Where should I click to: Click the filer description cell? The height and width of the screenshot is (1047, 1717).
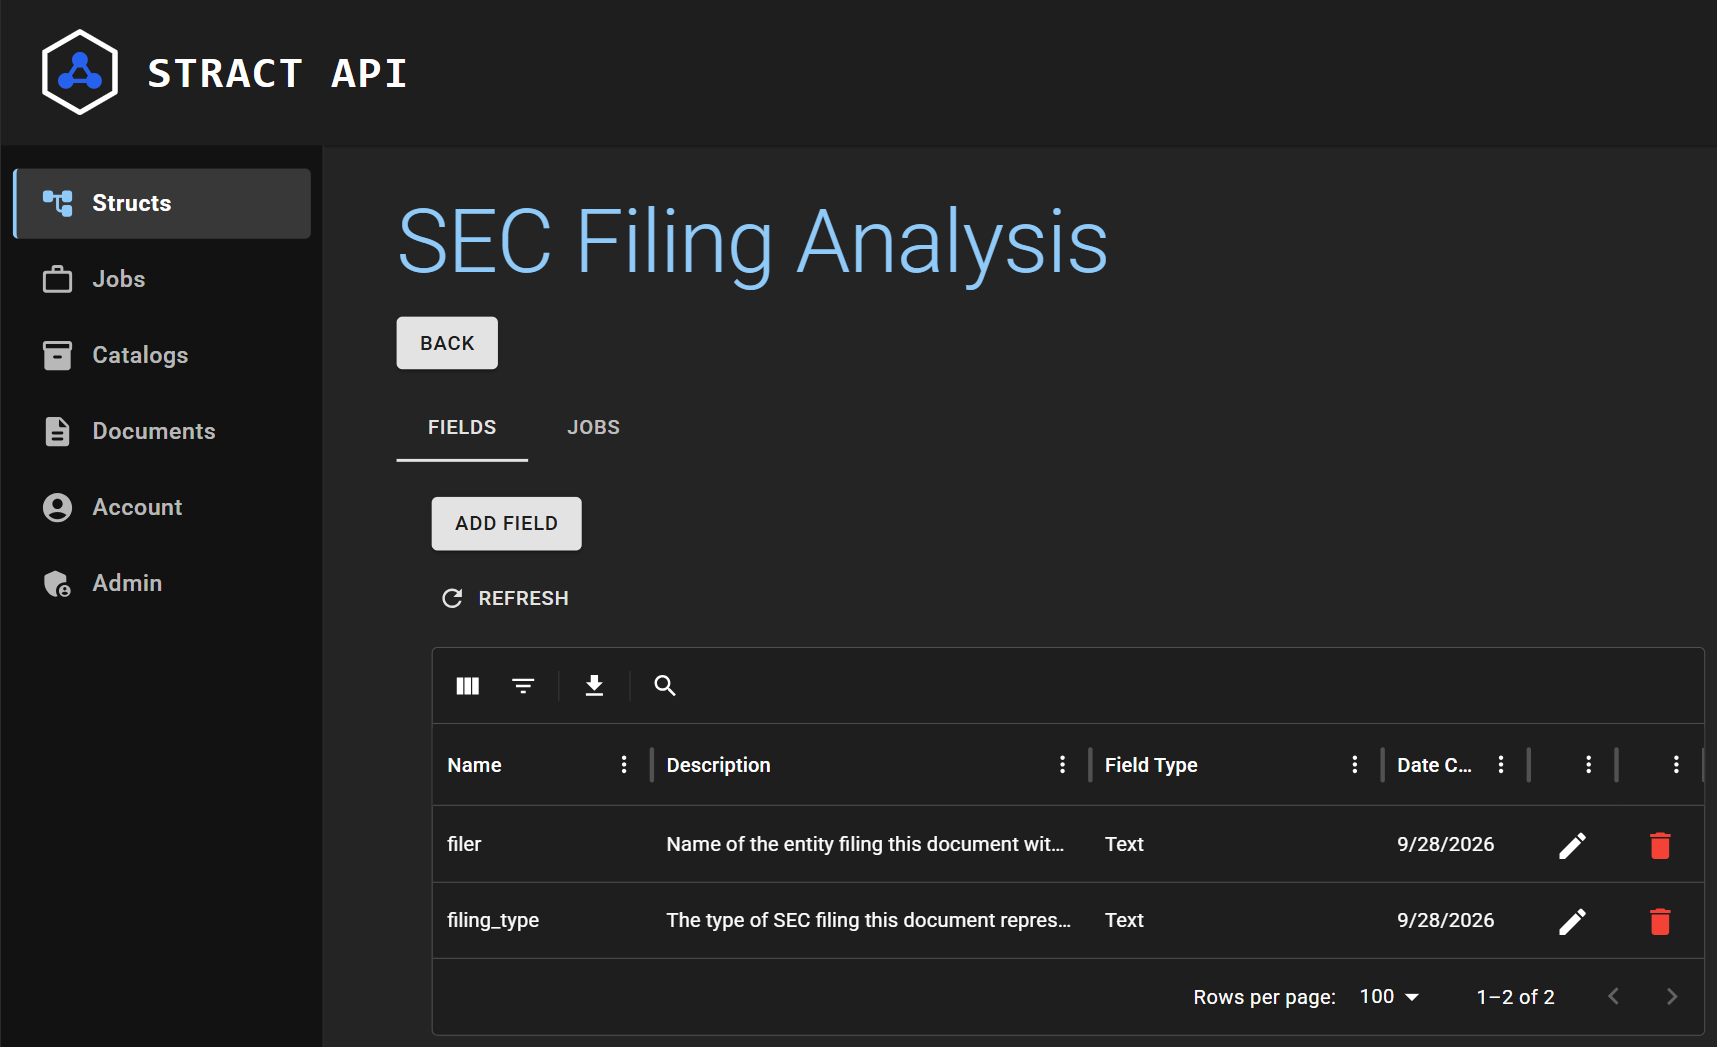click(871, 844)
